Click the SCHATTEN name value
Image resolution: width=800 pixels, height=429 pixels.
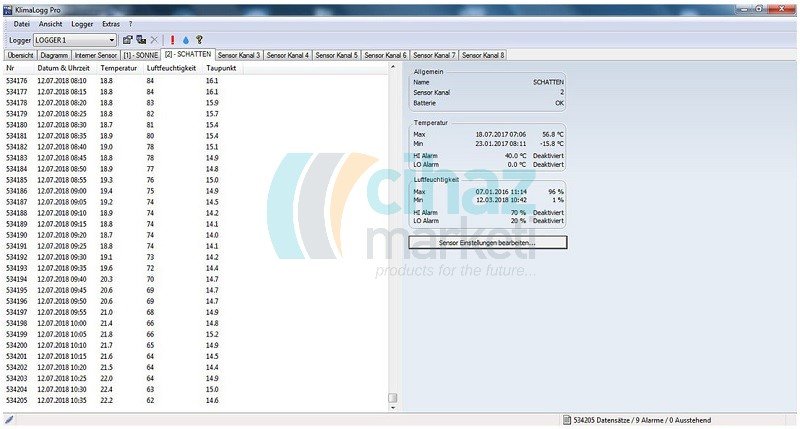548,82
